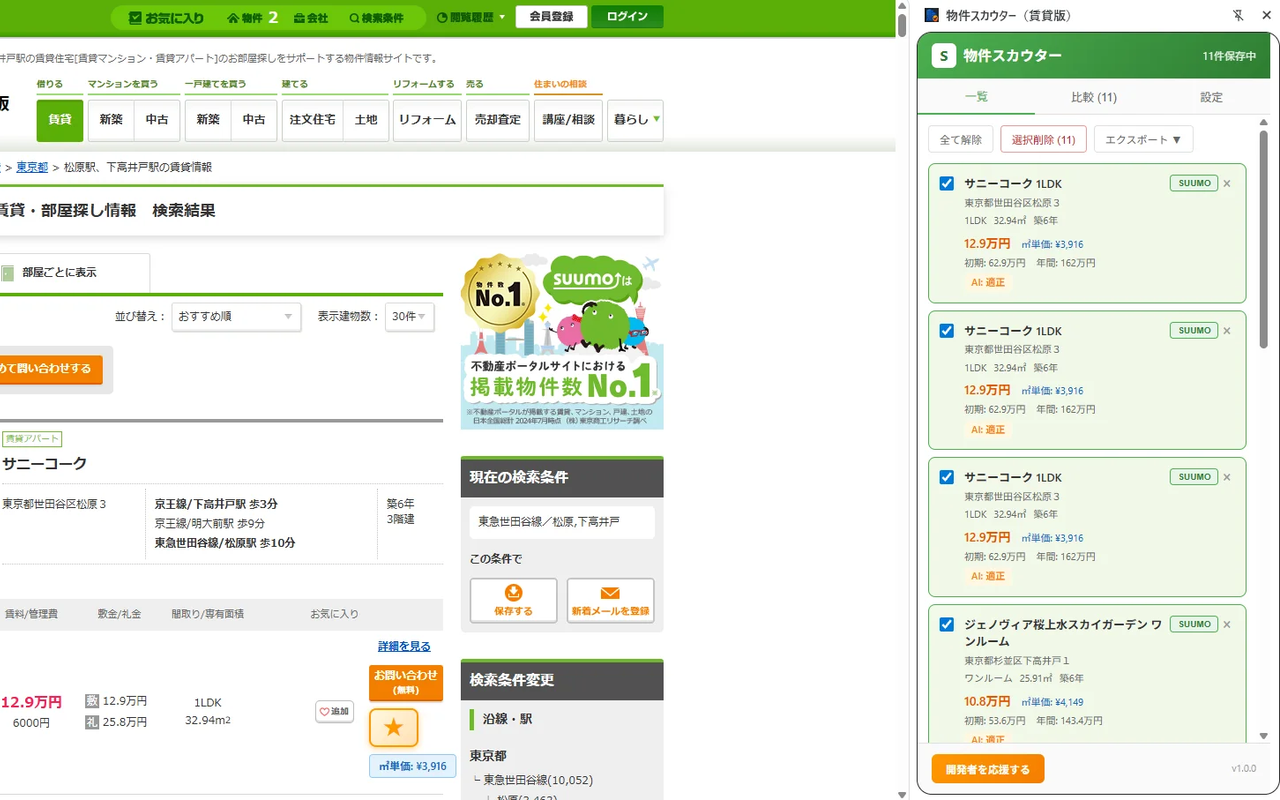1280x800 pixels.
Task: Open the 詳細を見る link
Action: click(404, 646)
